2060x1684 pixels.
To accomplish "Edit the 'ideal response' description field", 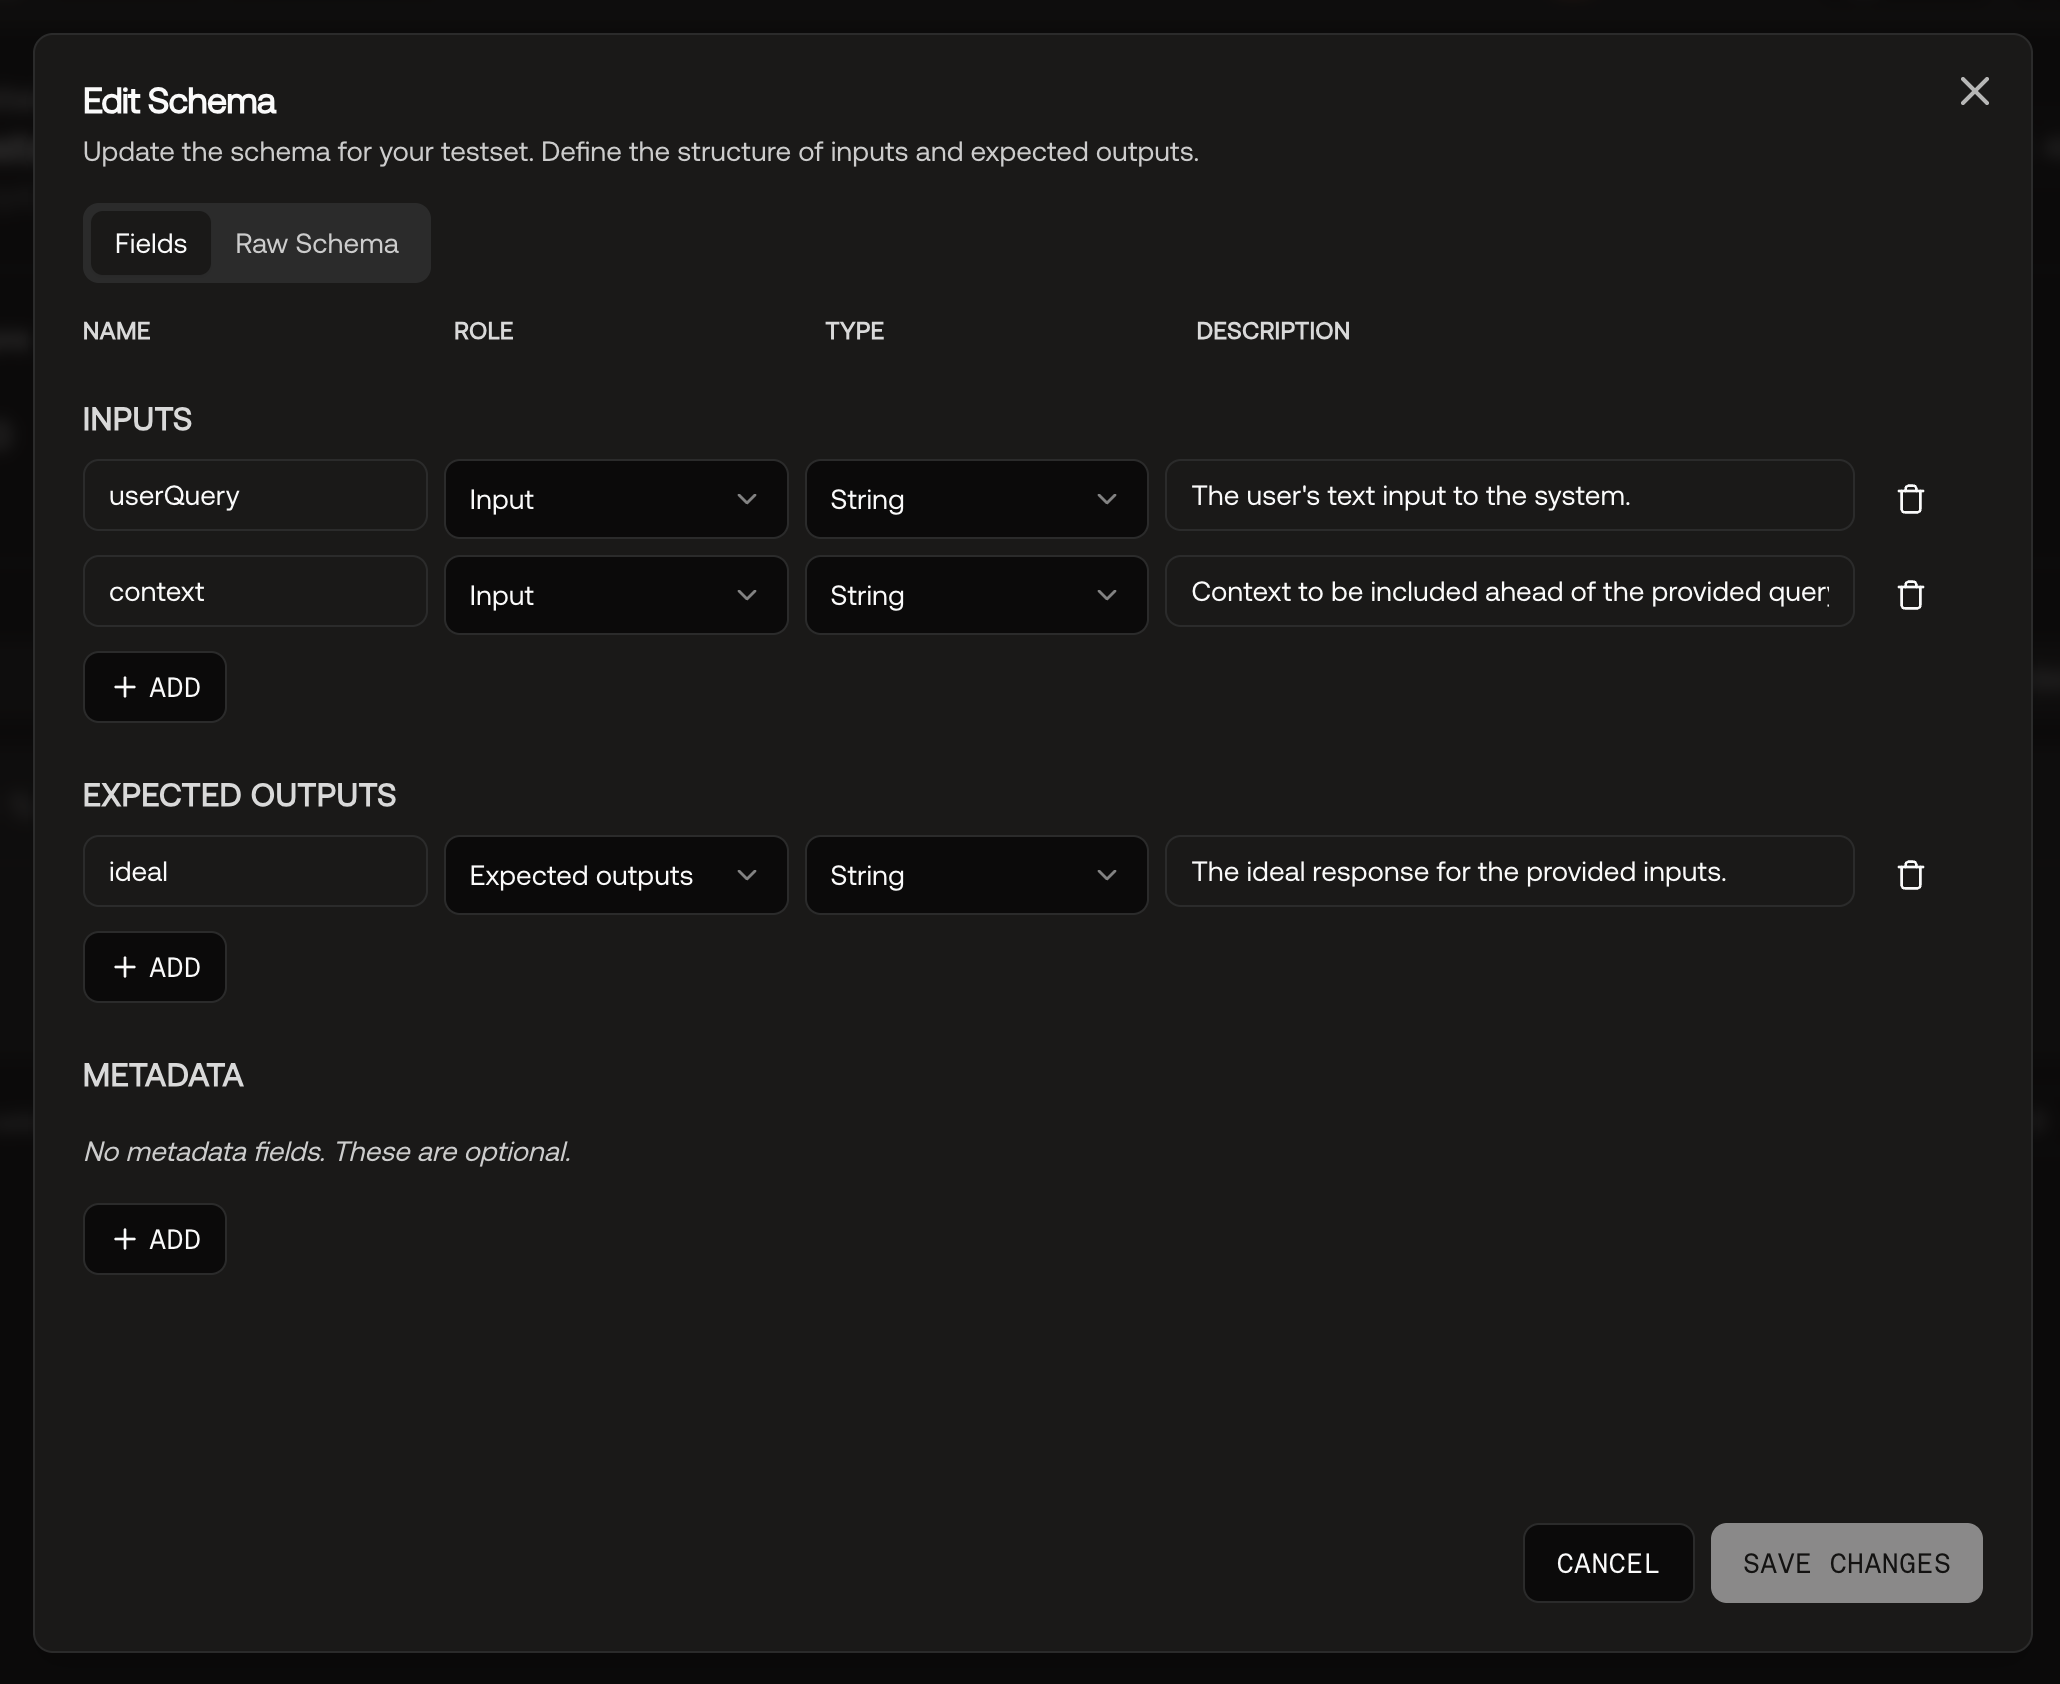I will tap(1510, 871).
